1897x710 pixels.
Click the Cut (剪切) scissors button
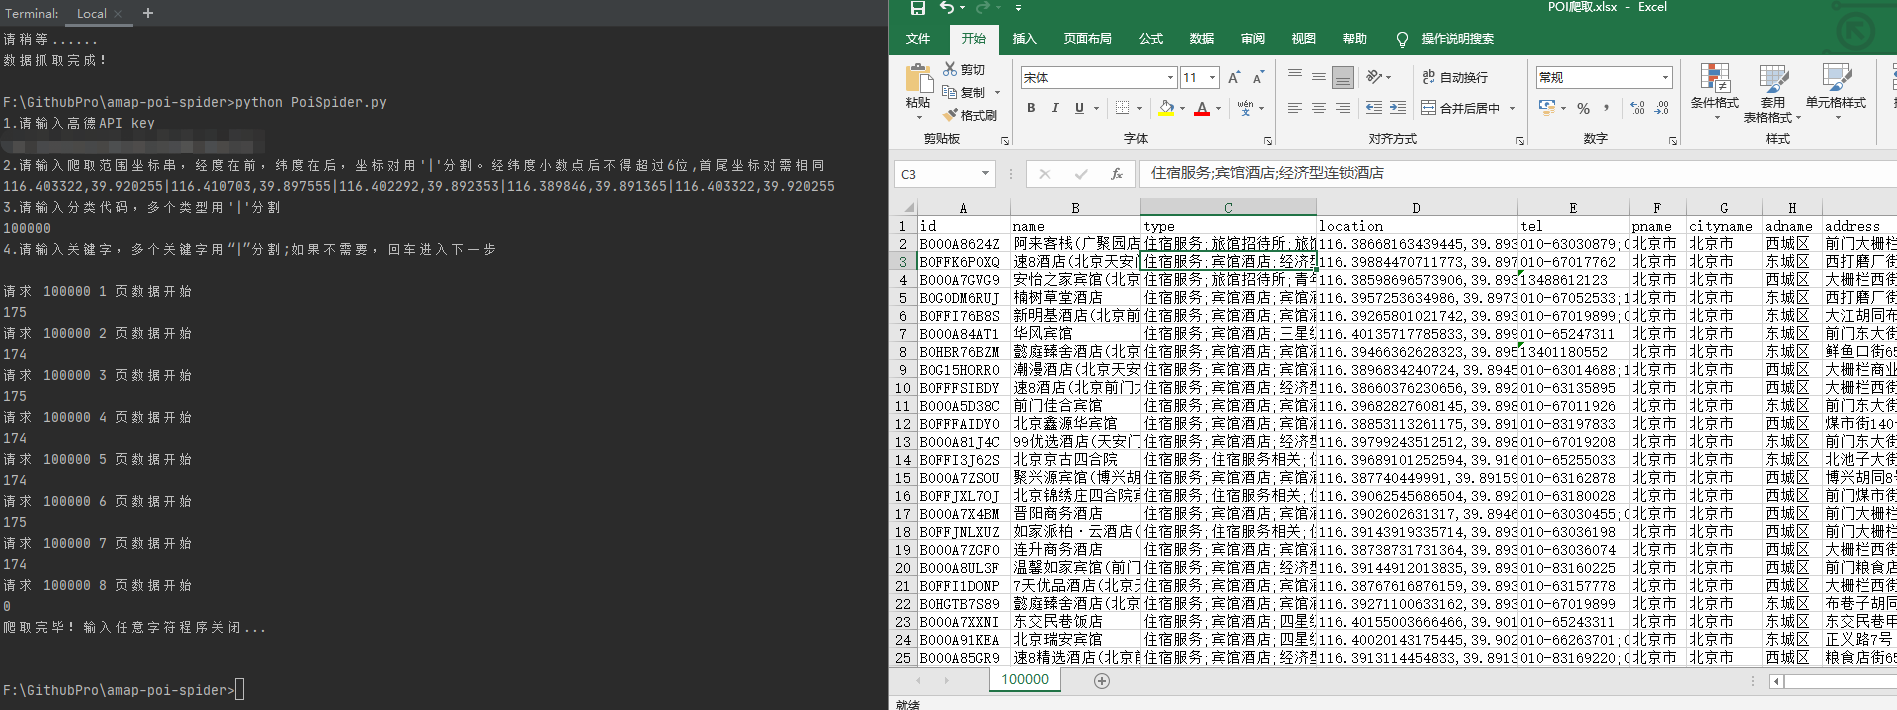pos(964,69)
